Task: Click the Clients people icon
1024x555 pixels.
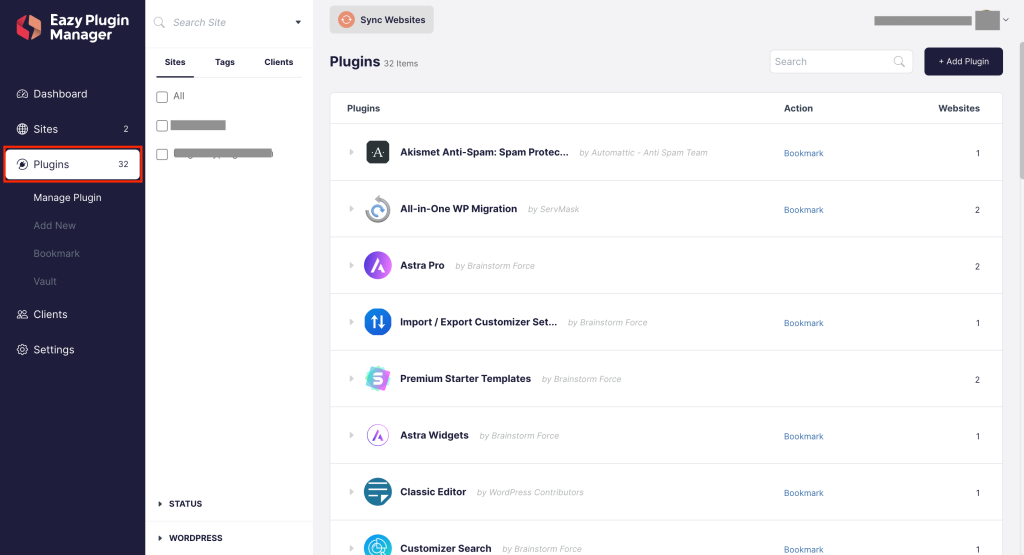Action: coord(22,315)
